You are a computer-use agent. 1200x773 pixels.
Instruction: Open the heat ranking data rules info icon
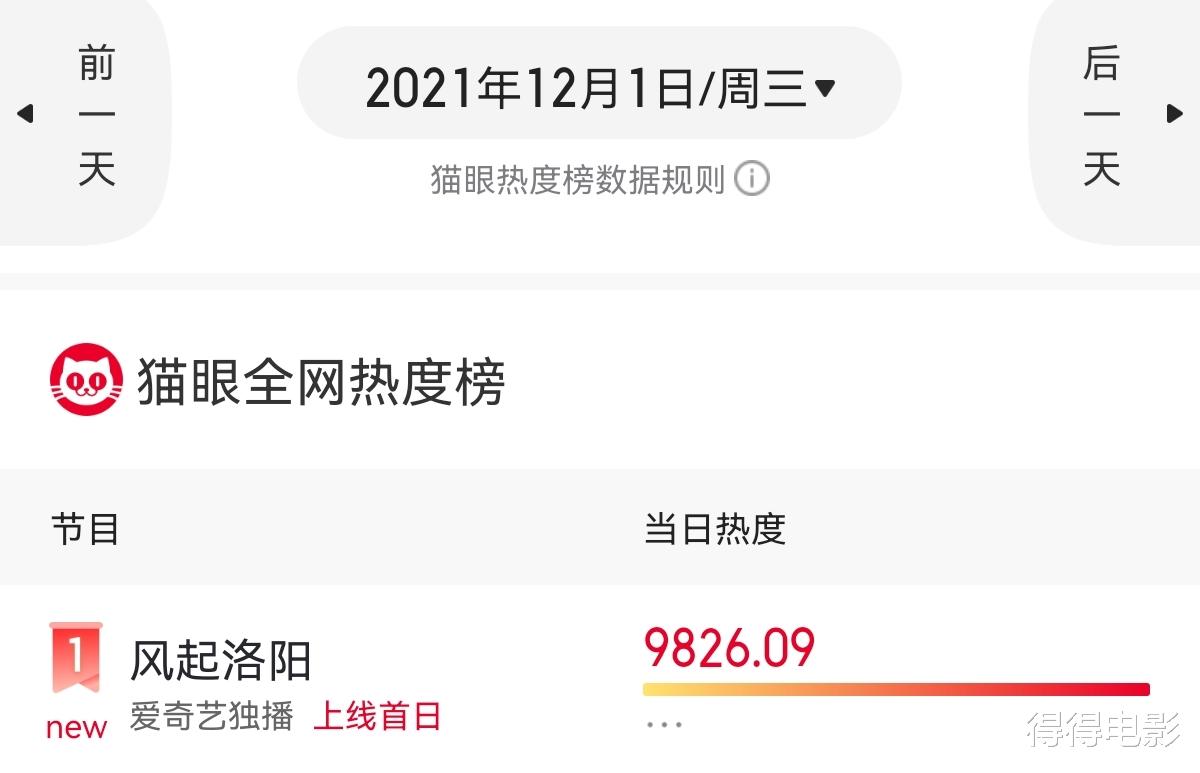coord(754,178)
